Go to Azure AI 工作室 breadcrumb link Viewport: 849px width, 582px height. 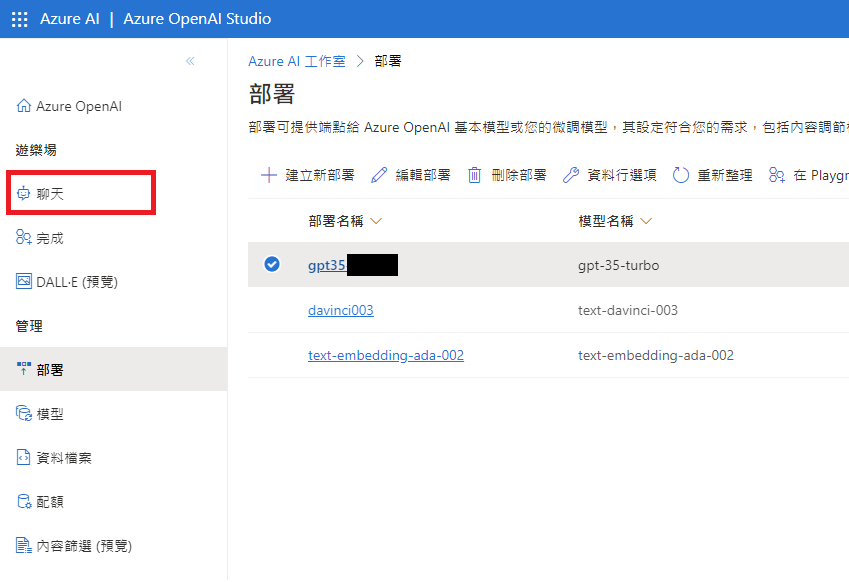[x=296, y=61]
